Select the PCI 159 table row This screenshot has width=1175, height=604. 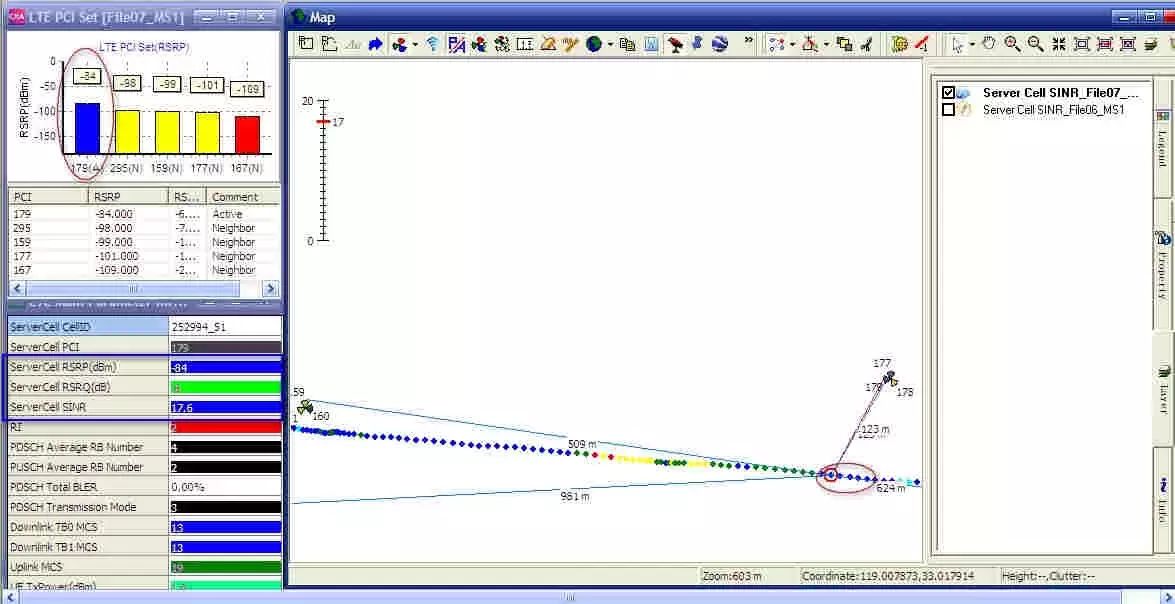click(144, 242)
